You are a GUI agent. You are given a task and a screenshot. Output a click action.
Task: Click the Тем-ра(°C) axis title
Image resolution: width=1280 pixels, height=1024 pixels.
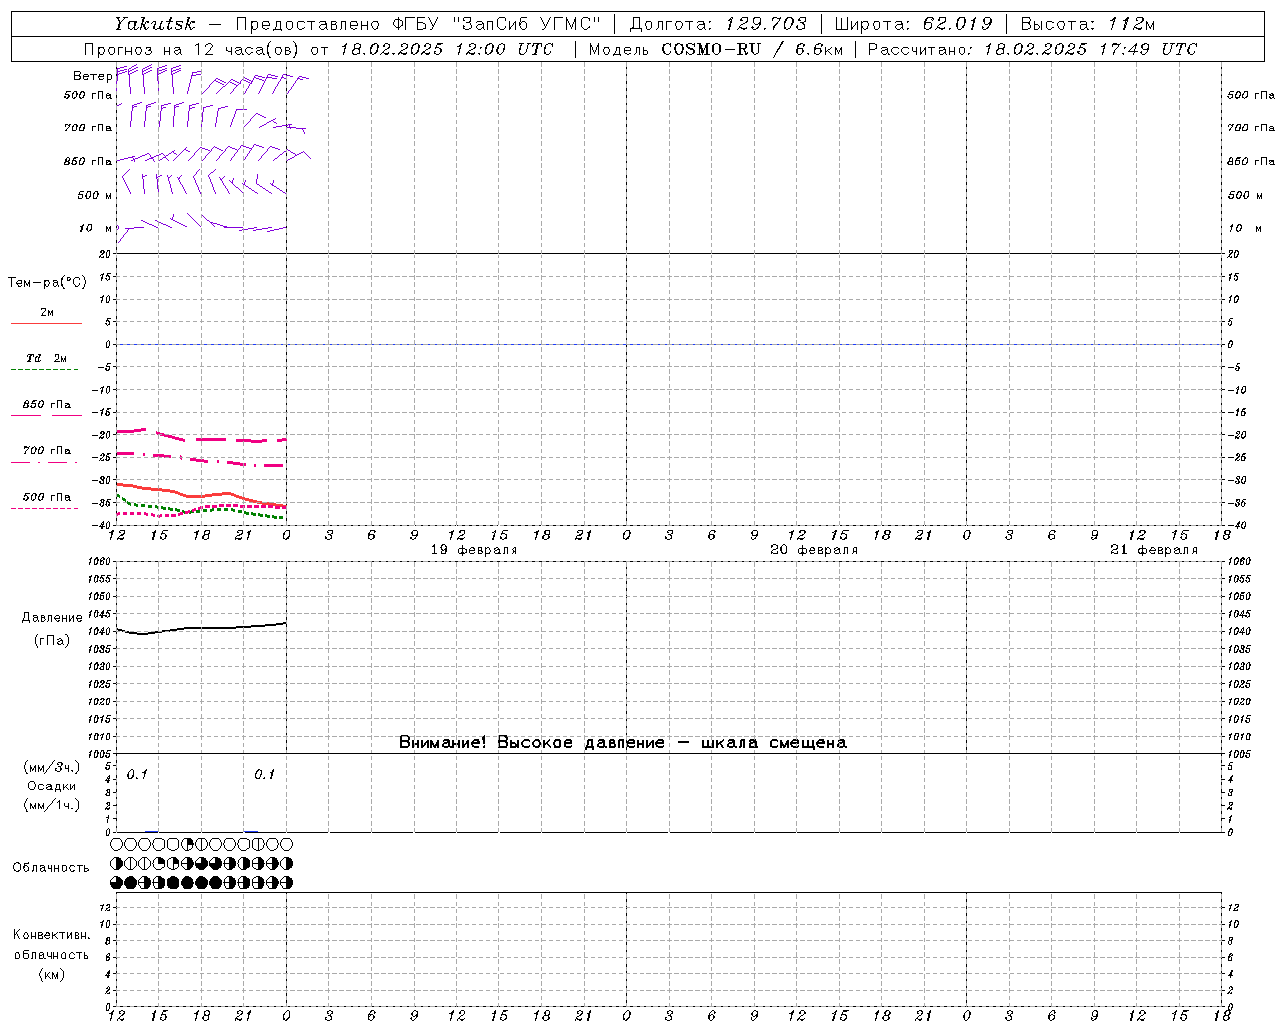(x=47, y=283)
